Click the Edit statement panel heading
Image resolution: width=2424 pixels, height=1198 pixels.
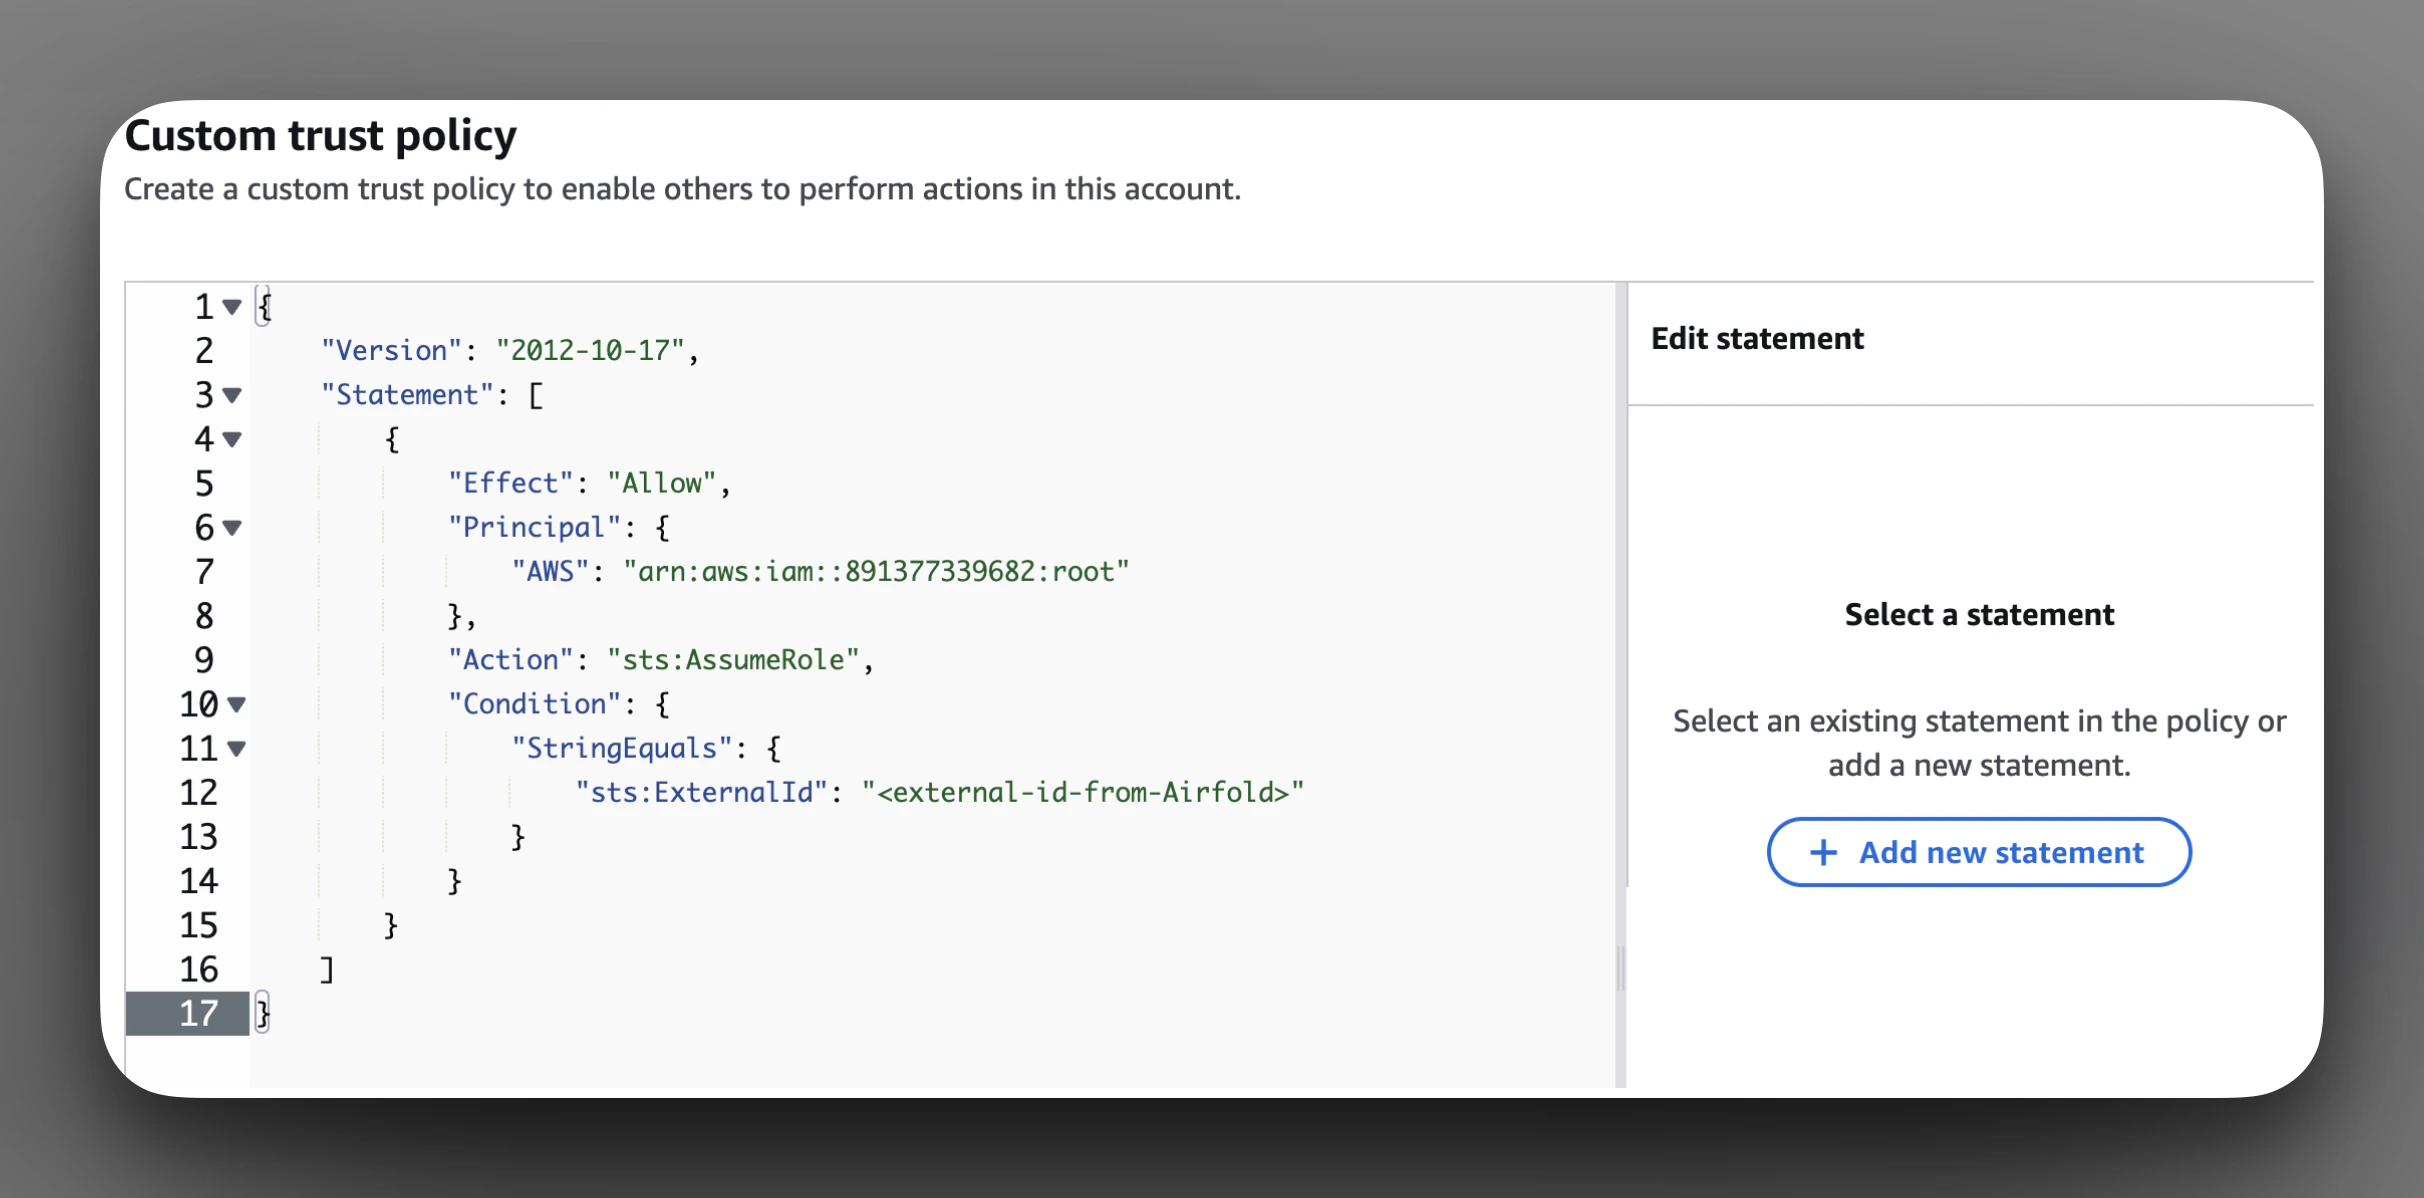(1757, 338)
